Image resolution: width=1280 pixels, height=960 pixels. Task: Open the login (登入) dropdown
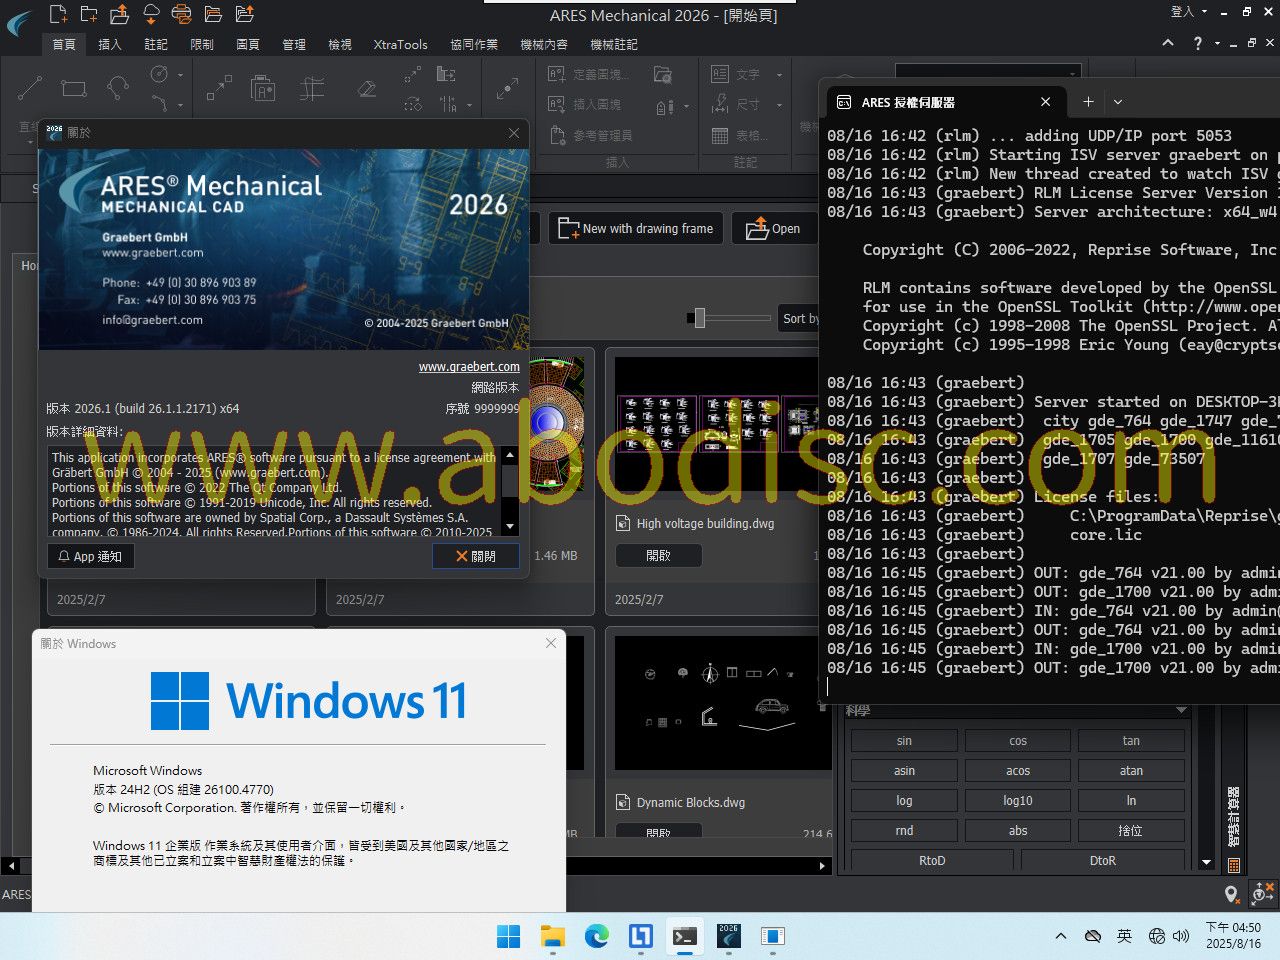click(x=1189, y=11)
